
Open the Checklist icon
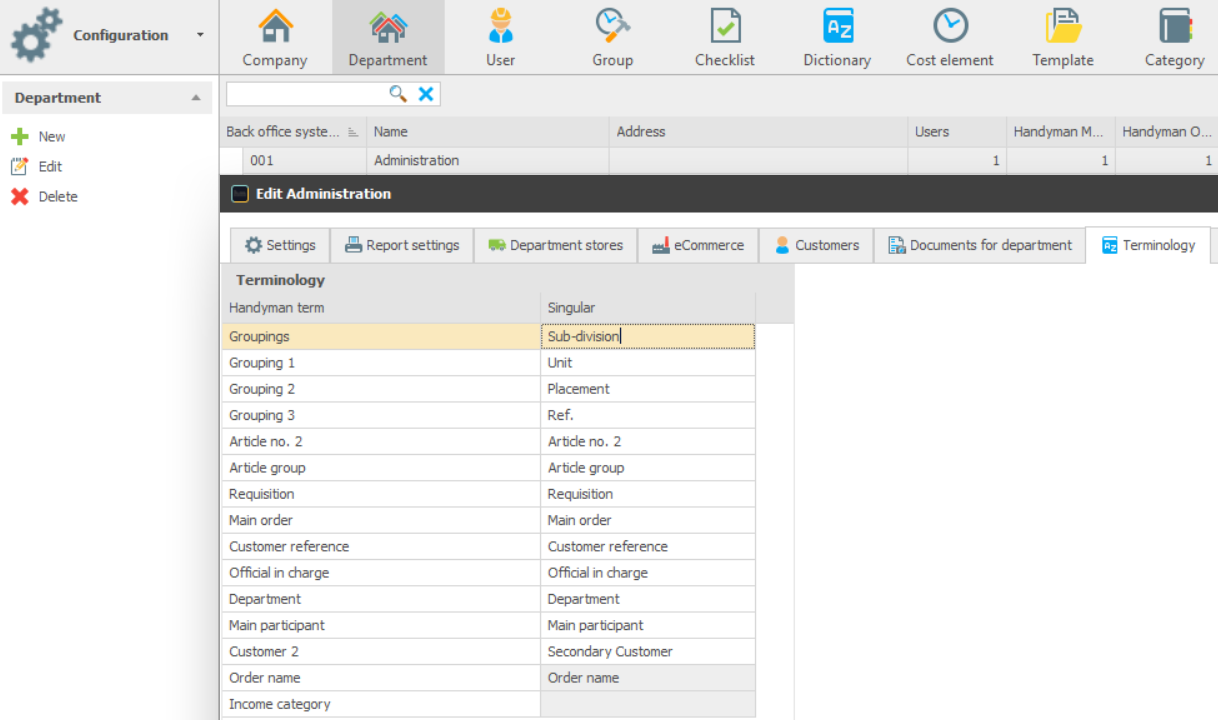pyautogui.click(x=725, y=26)
